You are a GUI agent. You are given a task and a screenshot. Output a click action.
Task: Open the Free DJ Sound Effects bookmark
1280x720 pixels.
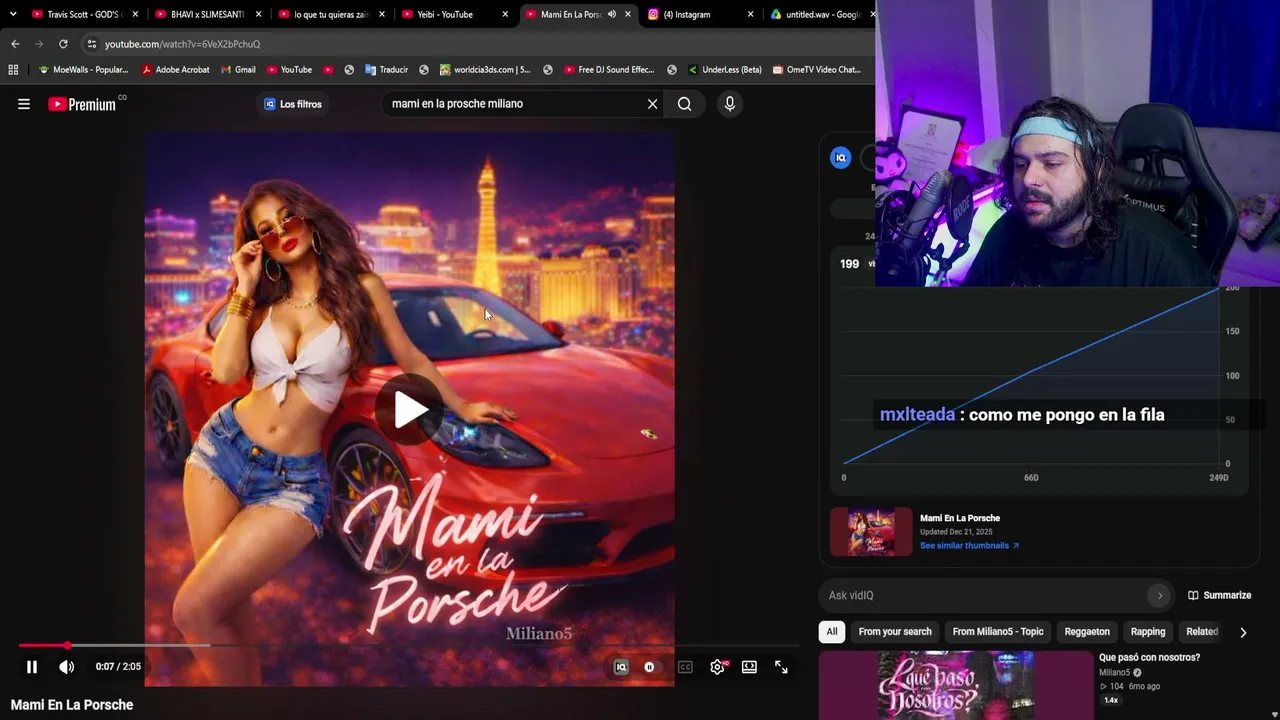609,70
